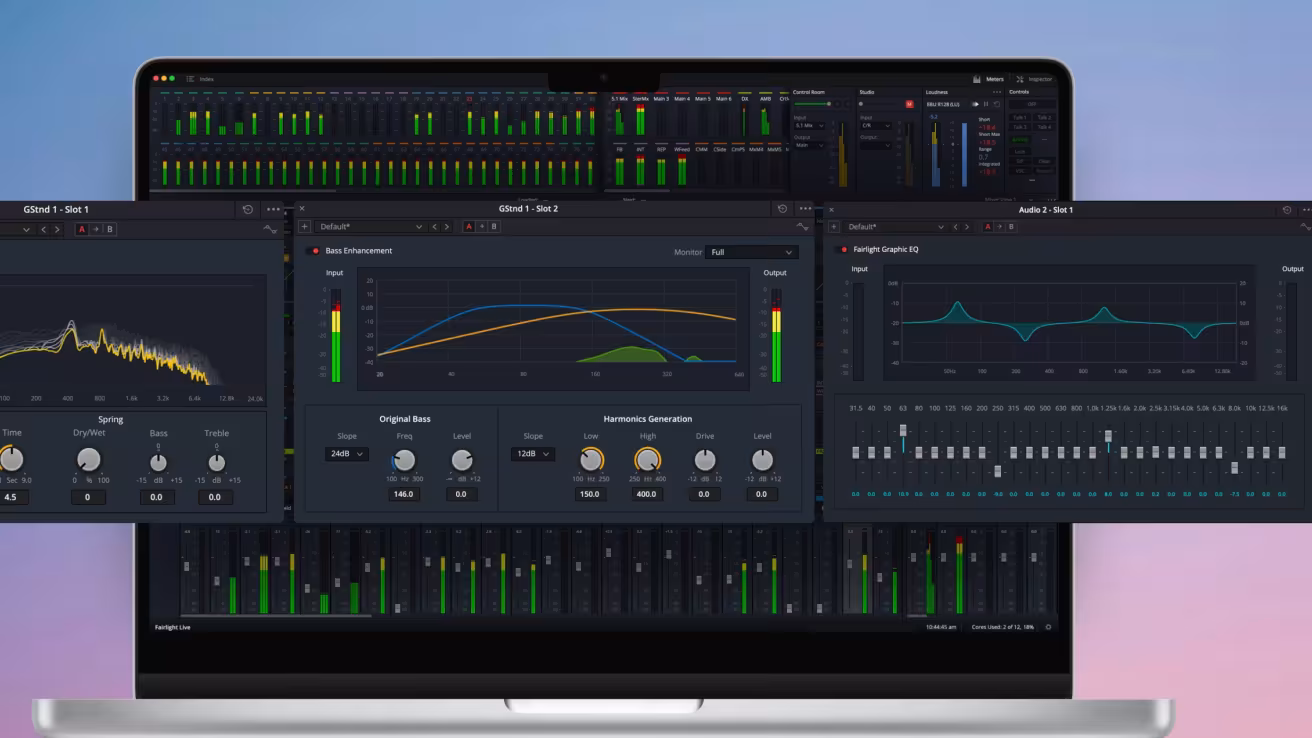Select state A in Audio 2 - Slot 1
Screen dimensions: 1312x738
pos(989,227)
